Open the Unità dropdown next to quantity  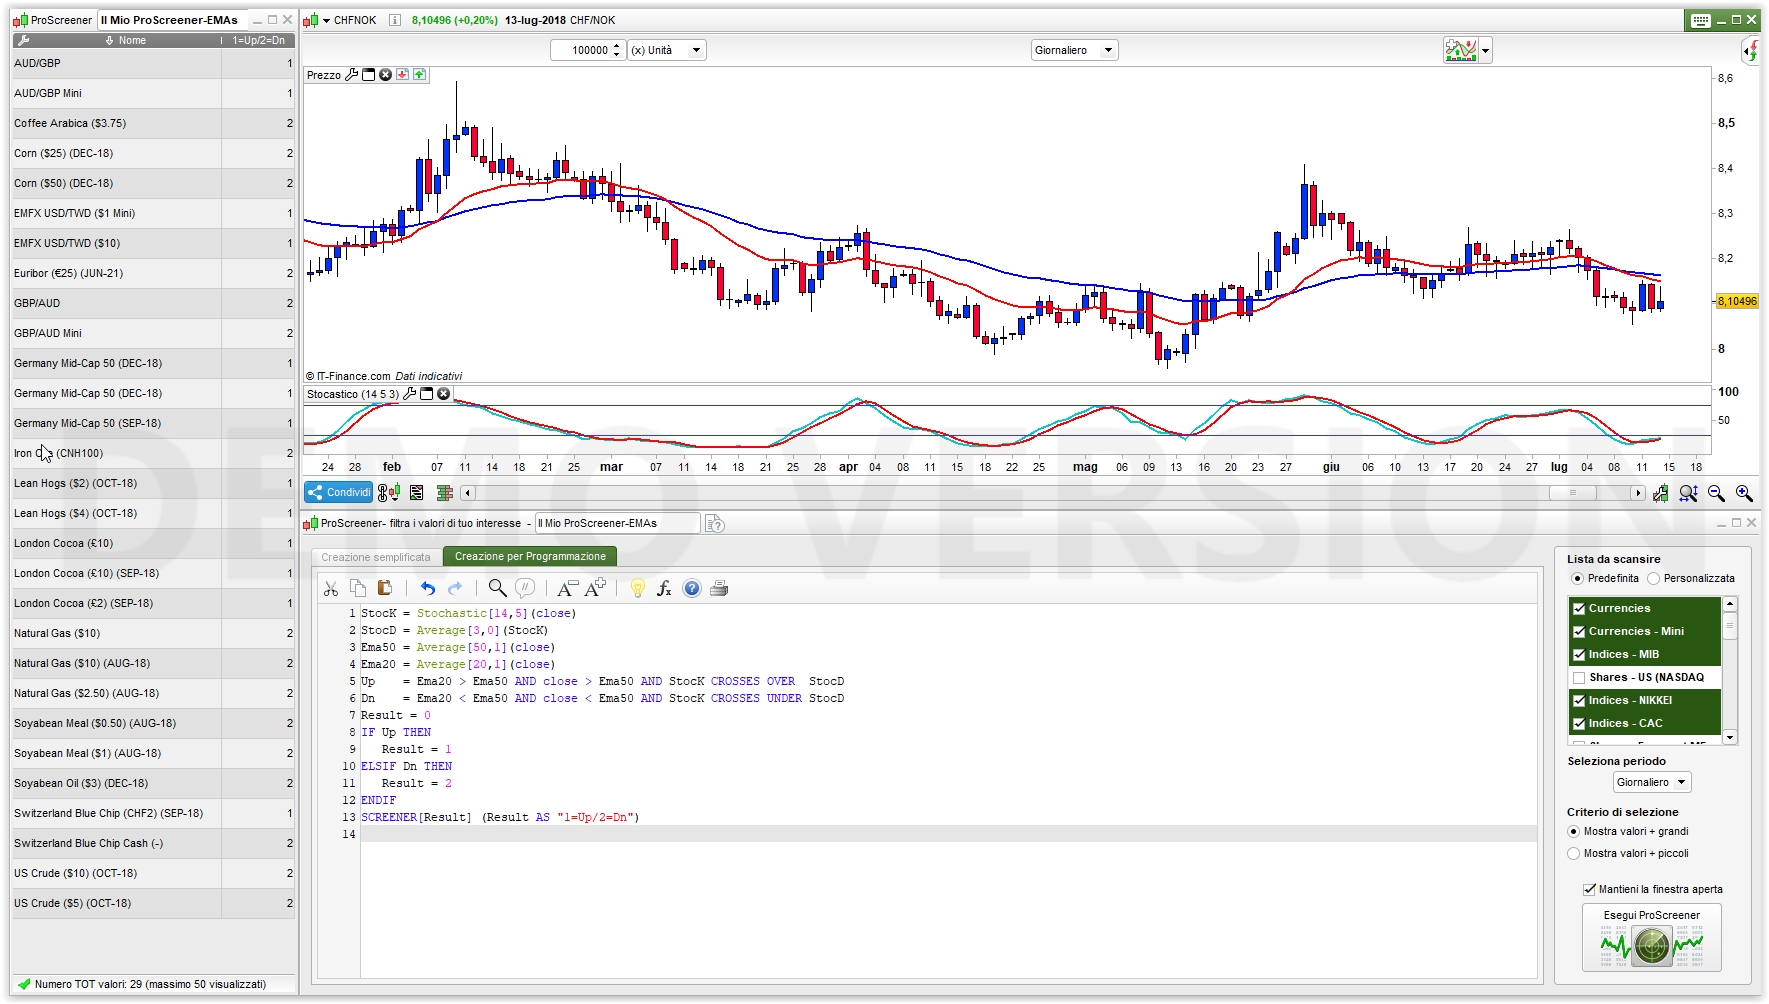coord(666,50)
